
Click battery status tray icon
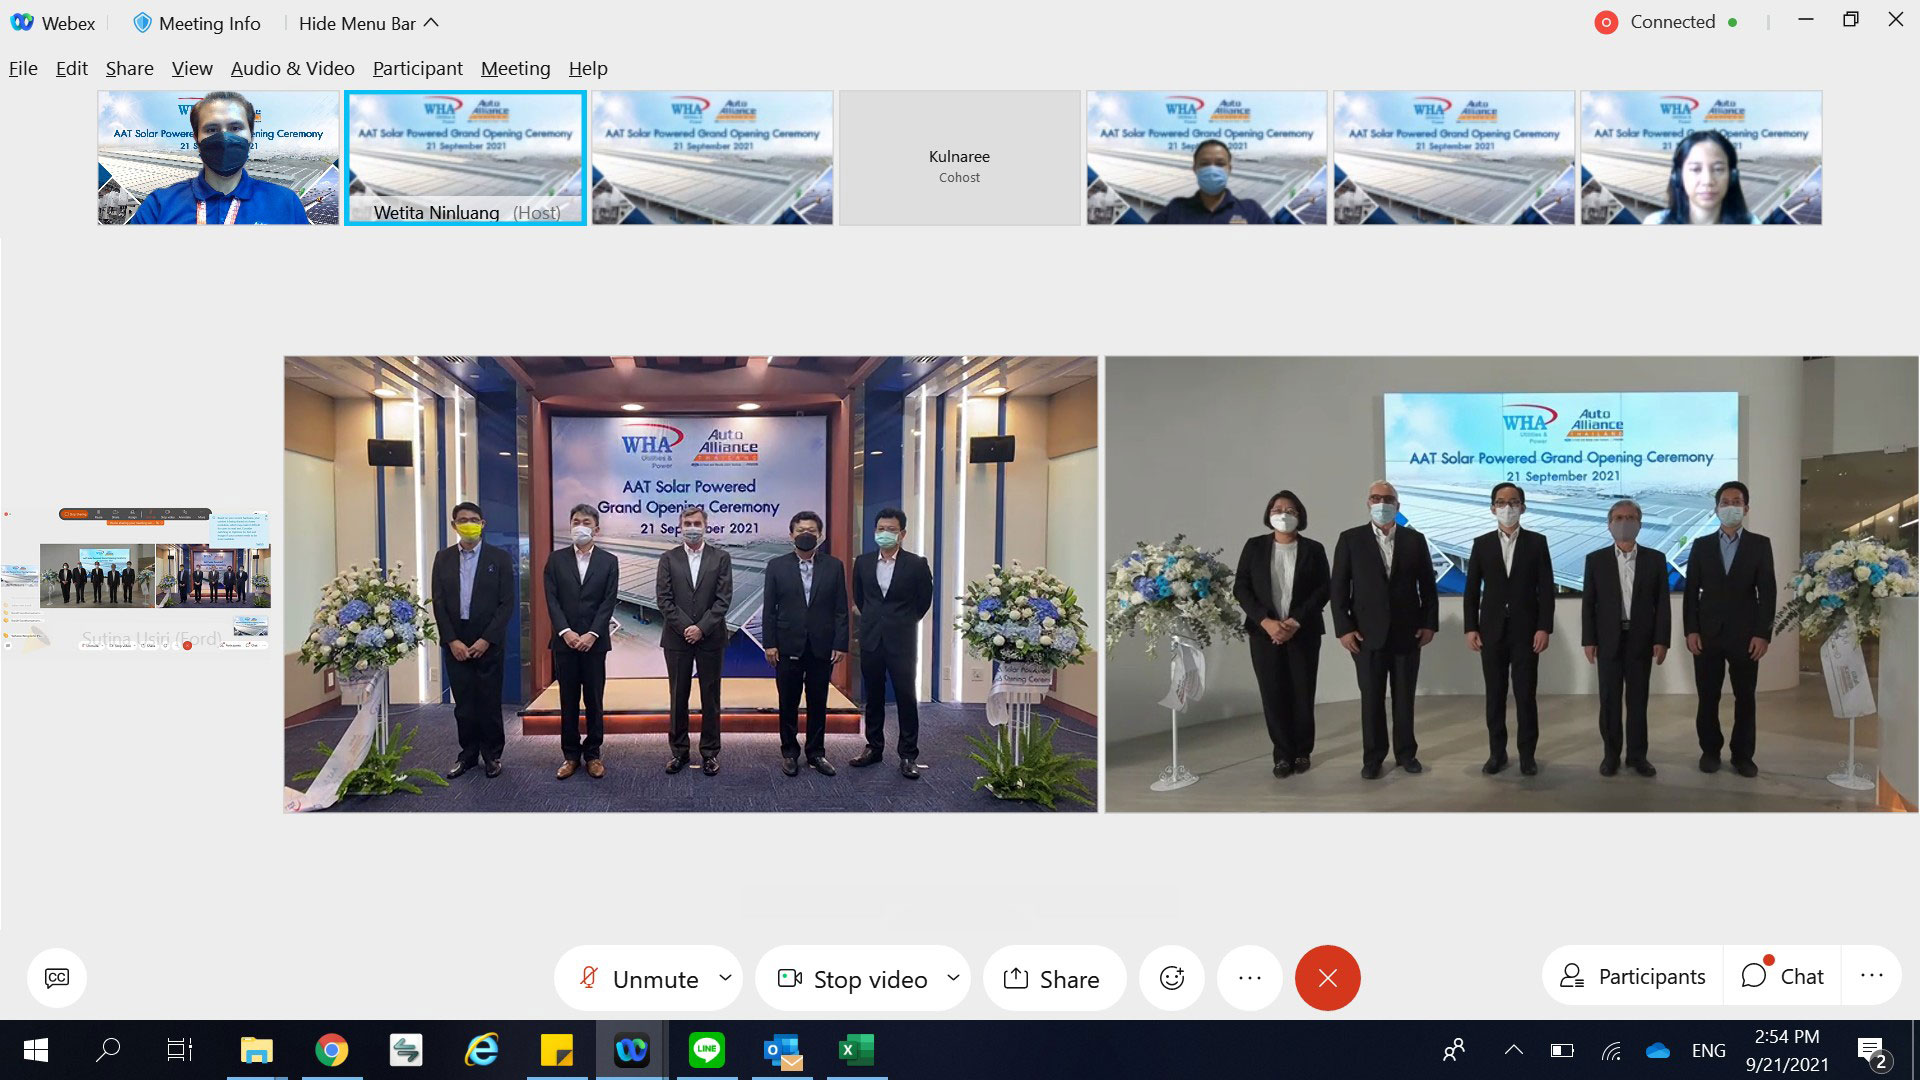(x=1562, y=1050)
